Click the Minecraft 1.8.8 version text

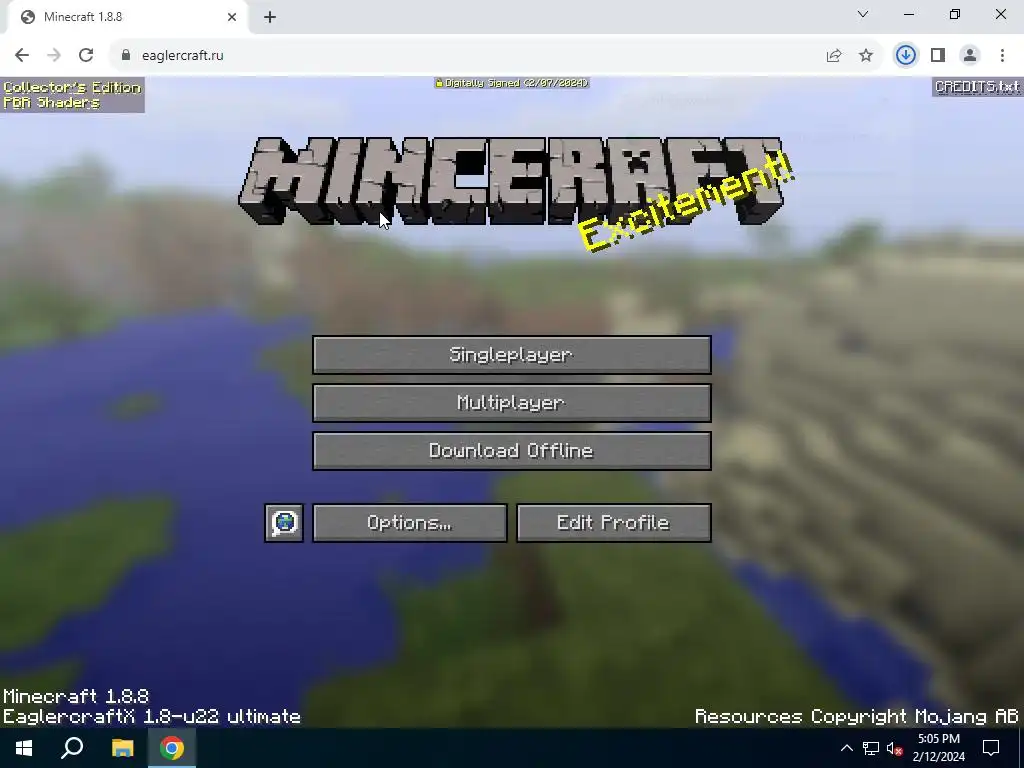click(76, 696)
